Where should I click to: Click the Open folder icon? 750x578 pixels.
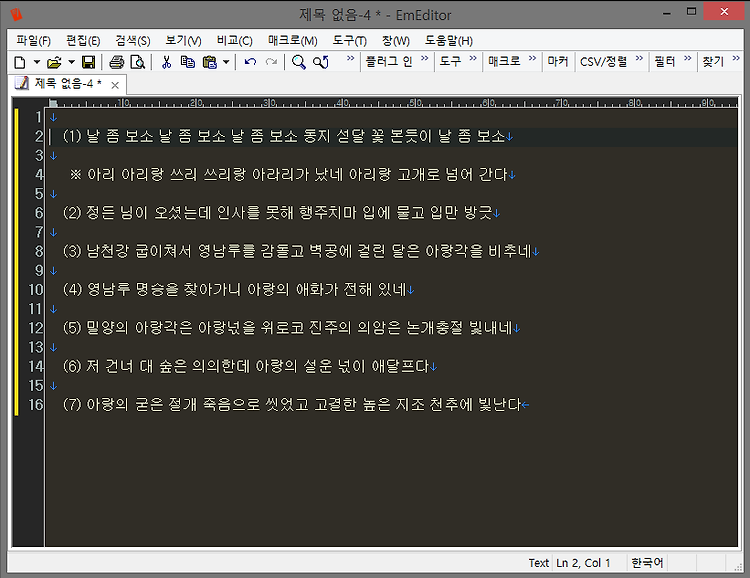[54, 62]
